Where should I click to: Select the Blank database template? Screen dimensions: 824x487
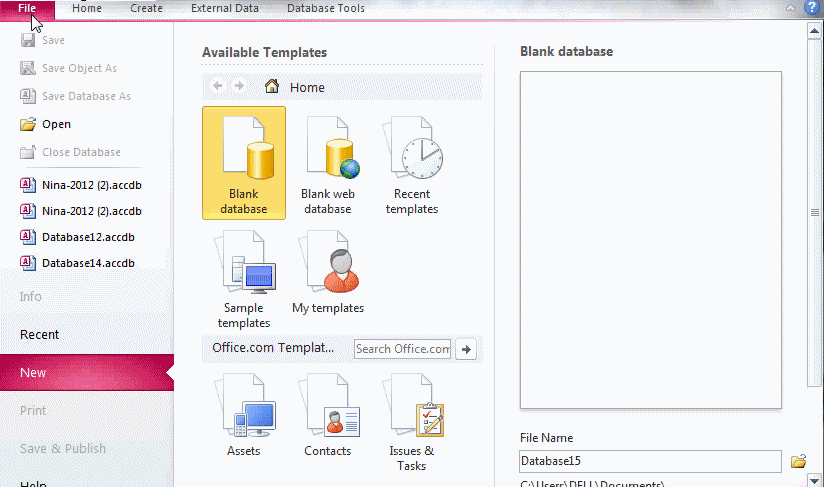click(x=244, y=163)
